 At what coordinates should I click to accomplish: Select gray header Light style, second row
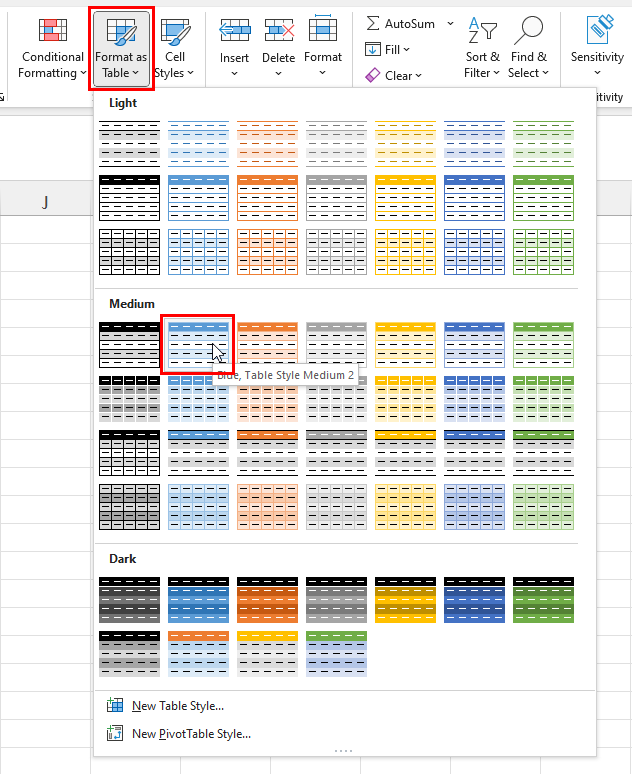point(336,198)
